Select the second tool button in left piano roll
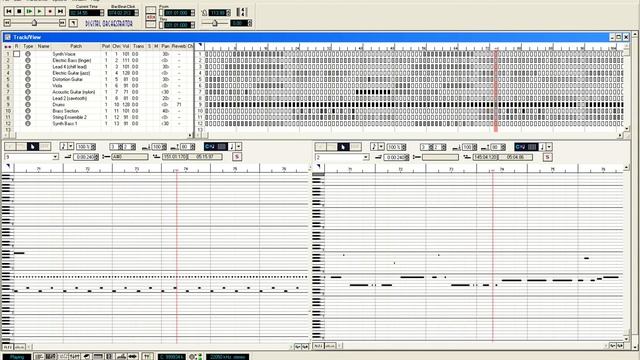The width and height of the screenshot is (640, 360). [x=22, y=147]
